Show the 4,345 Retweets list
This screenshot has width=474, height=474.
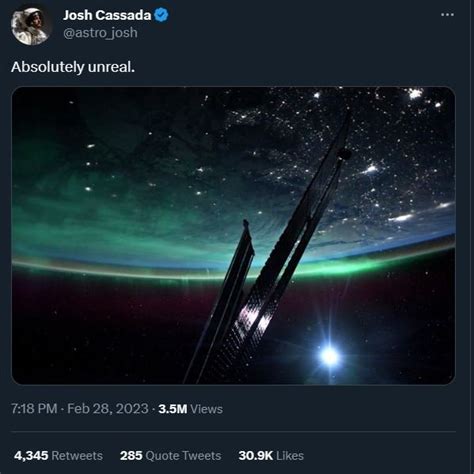coord(59,455)
